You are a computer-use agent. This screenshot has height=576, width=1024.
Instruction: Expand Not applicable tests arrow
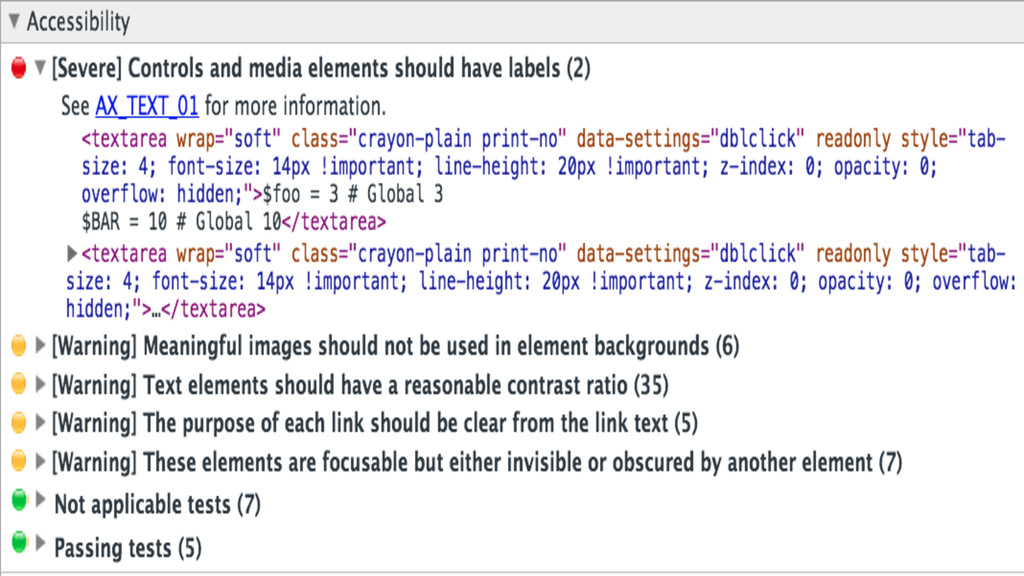tap(40, 500)
